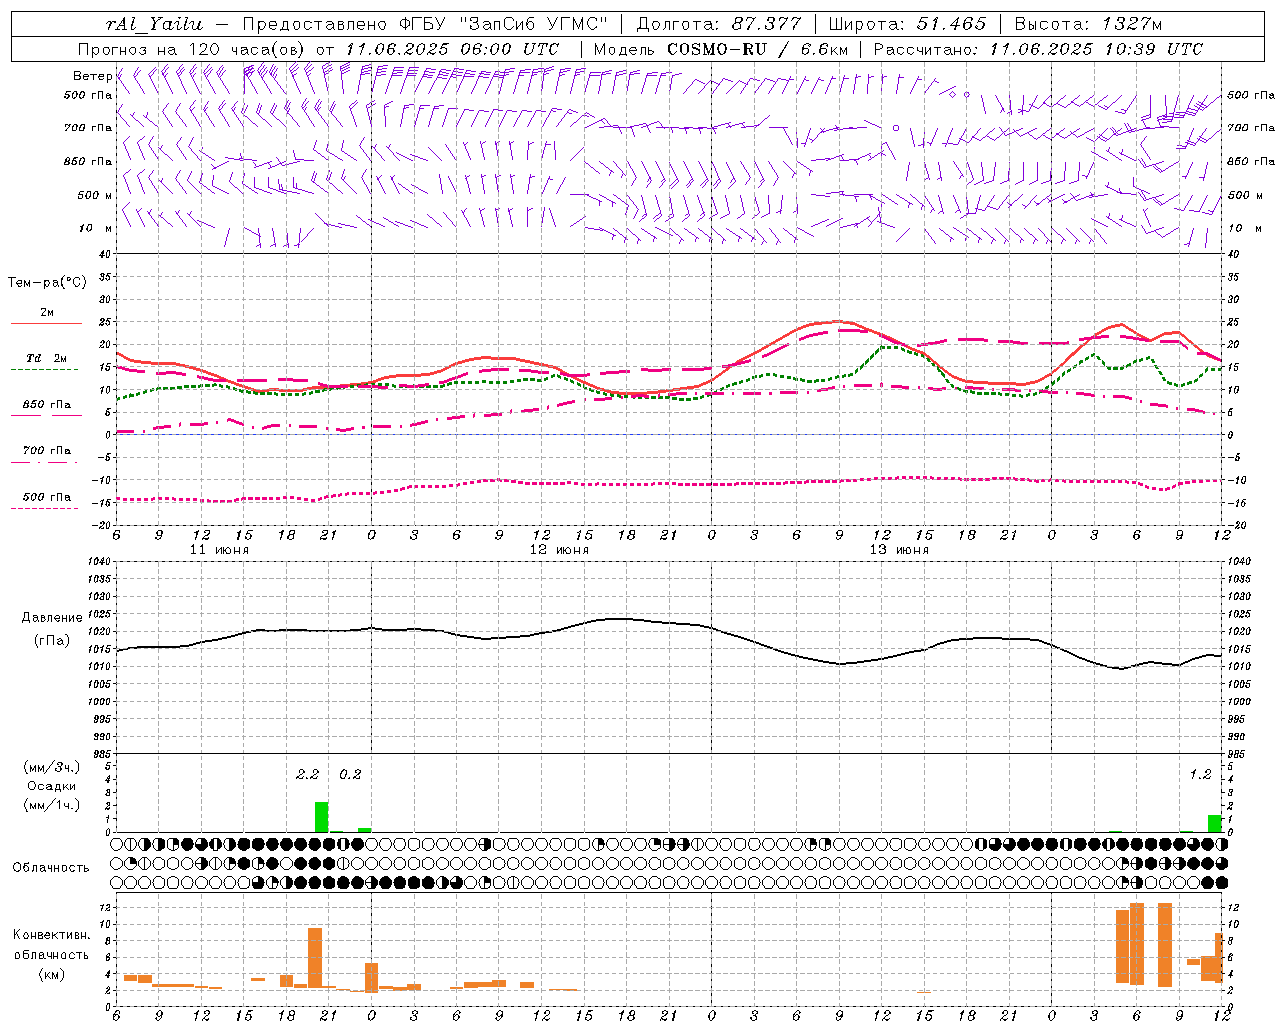Click the '11 июня' date label
The height and width of the screenshot is (1024, 1280).
pos(219,549)
